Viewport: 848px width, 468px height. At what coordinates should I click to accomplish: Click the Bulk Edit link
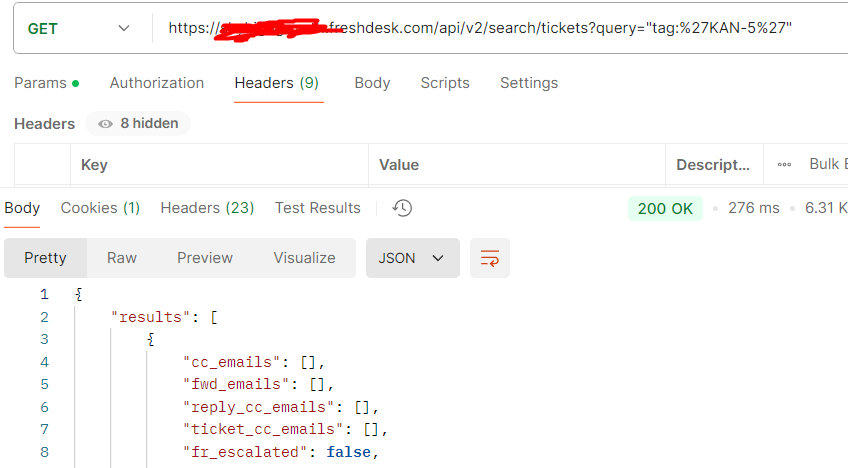[828, 164]
